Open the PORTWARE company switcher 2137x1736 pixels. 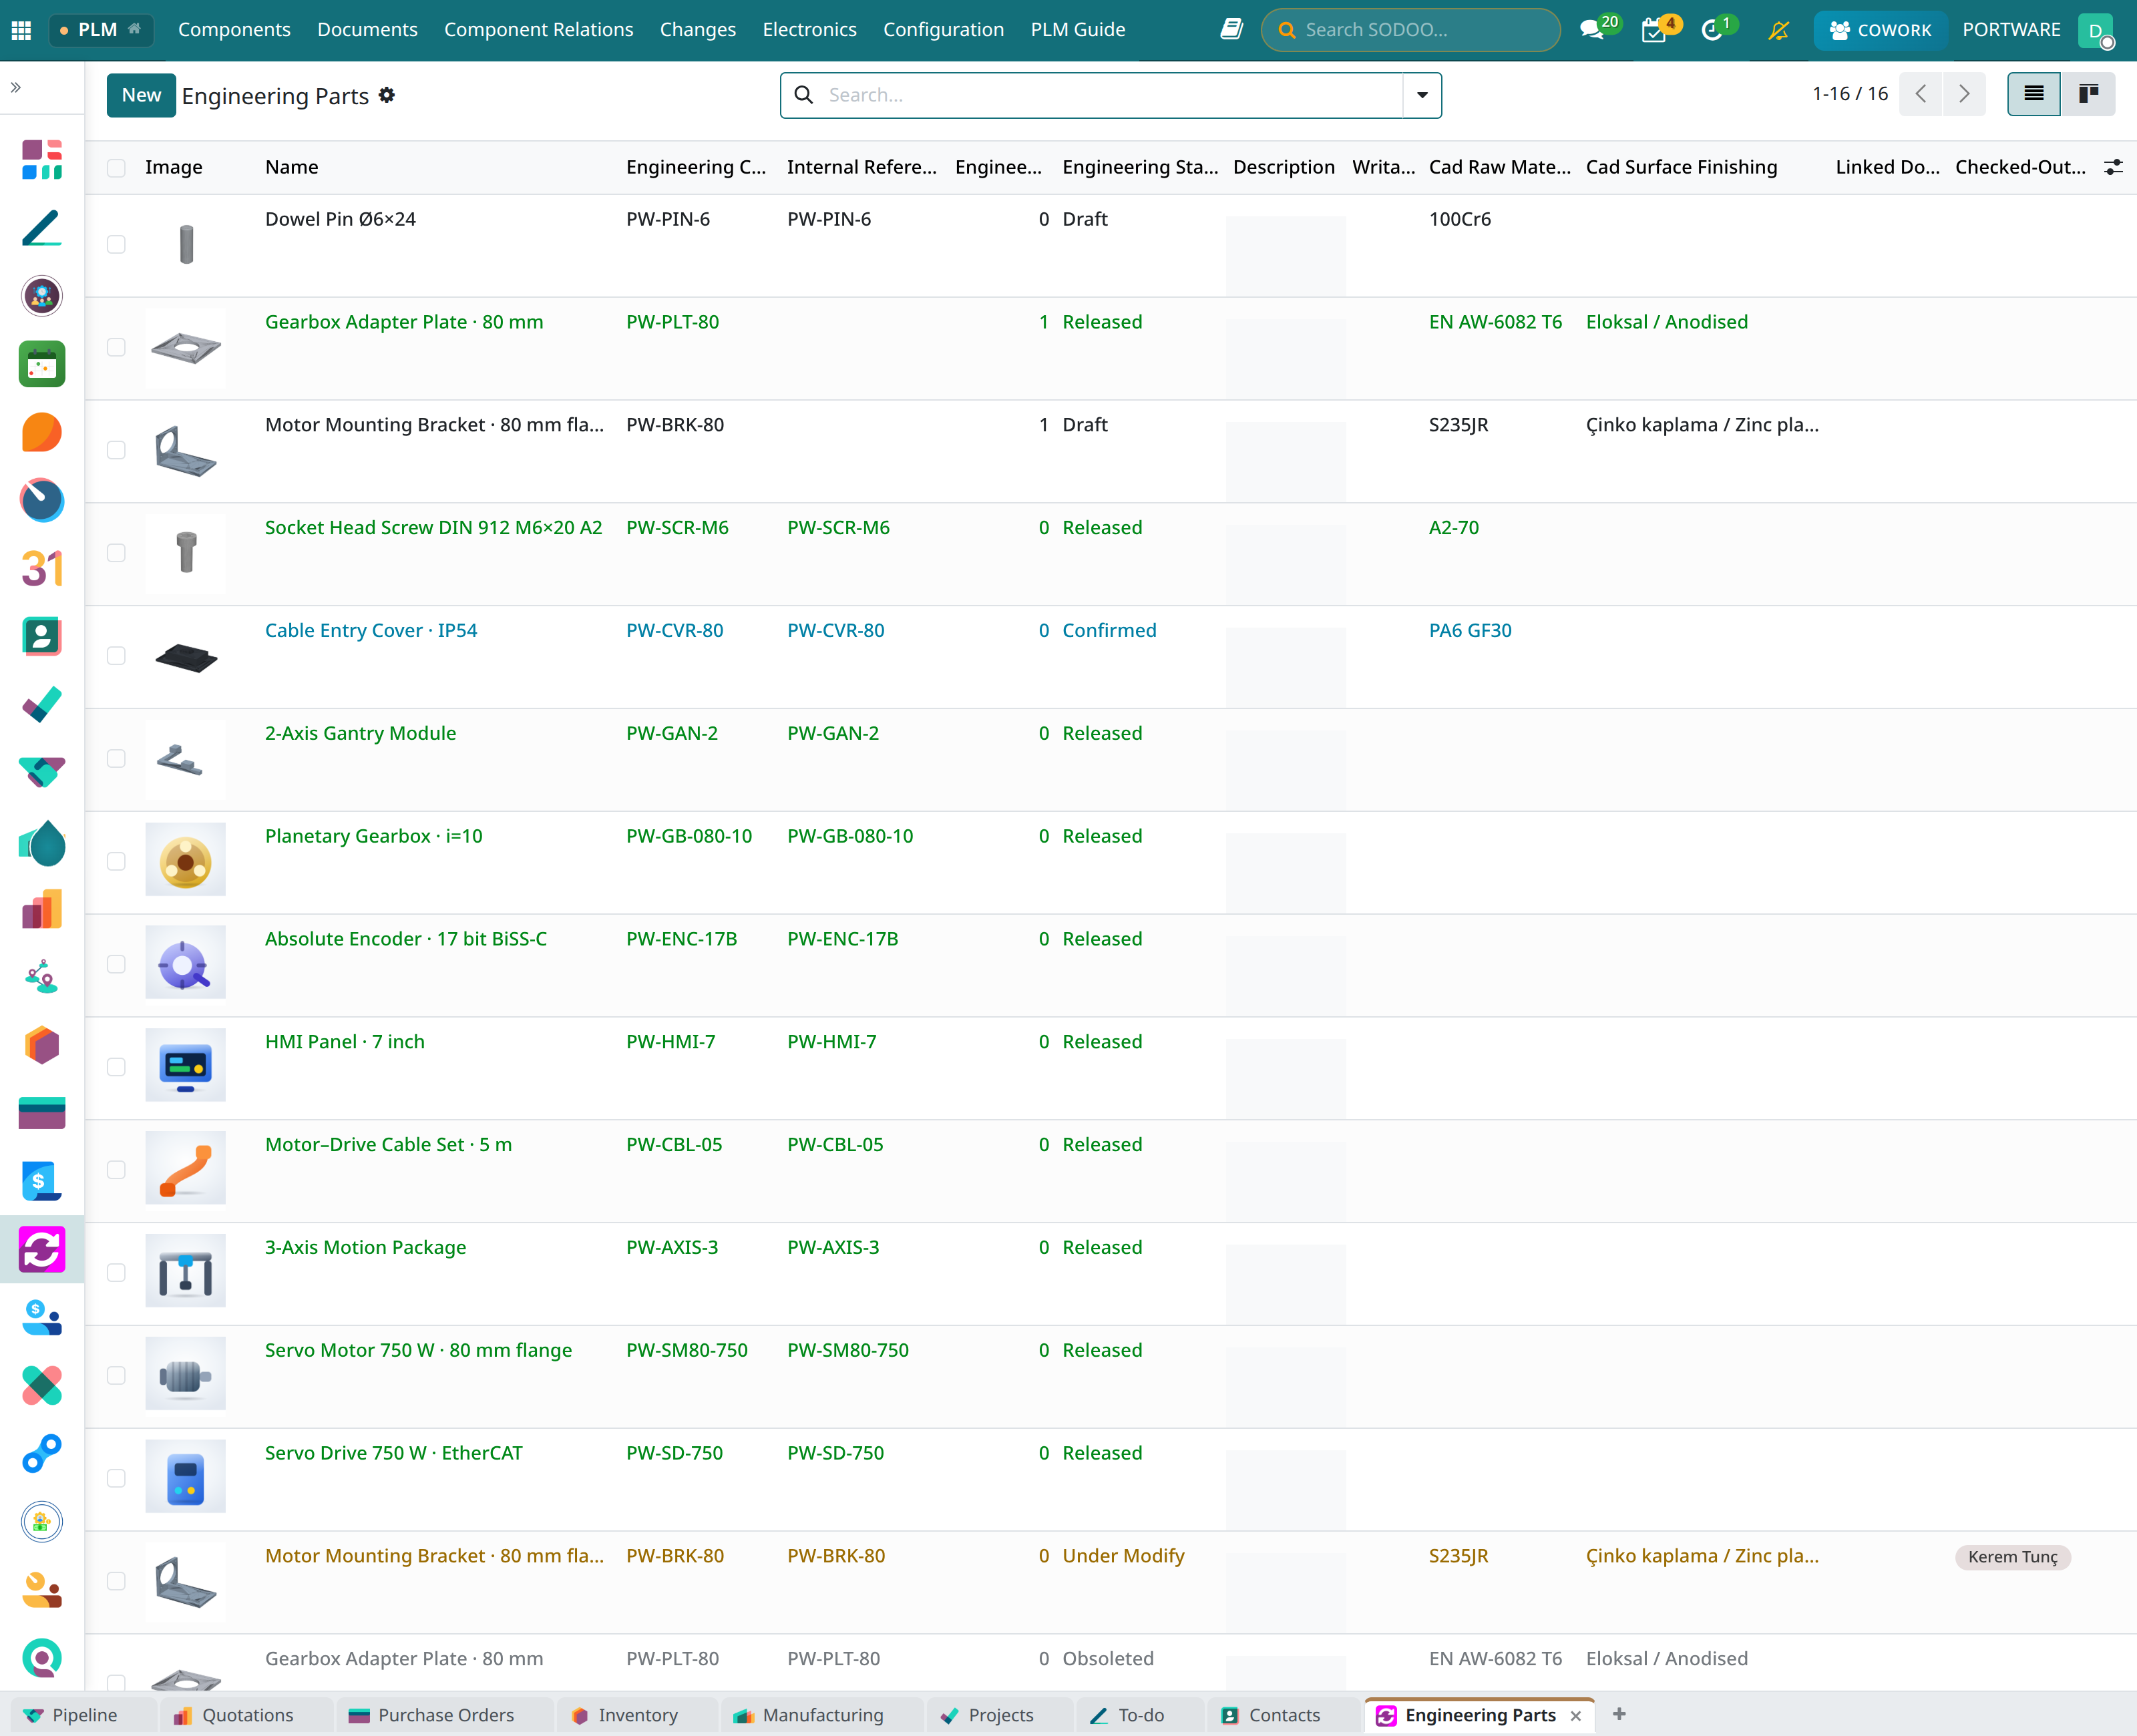(x=2011, y=30)
